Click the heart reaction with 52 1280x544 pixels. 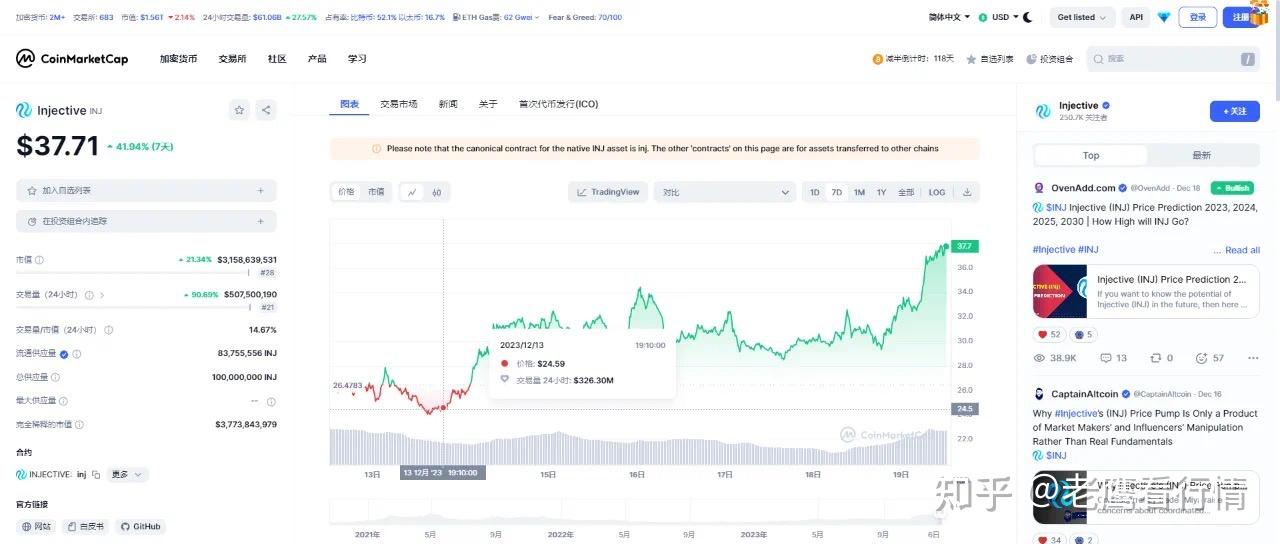pyautogui.click(x=1049, y=334)
